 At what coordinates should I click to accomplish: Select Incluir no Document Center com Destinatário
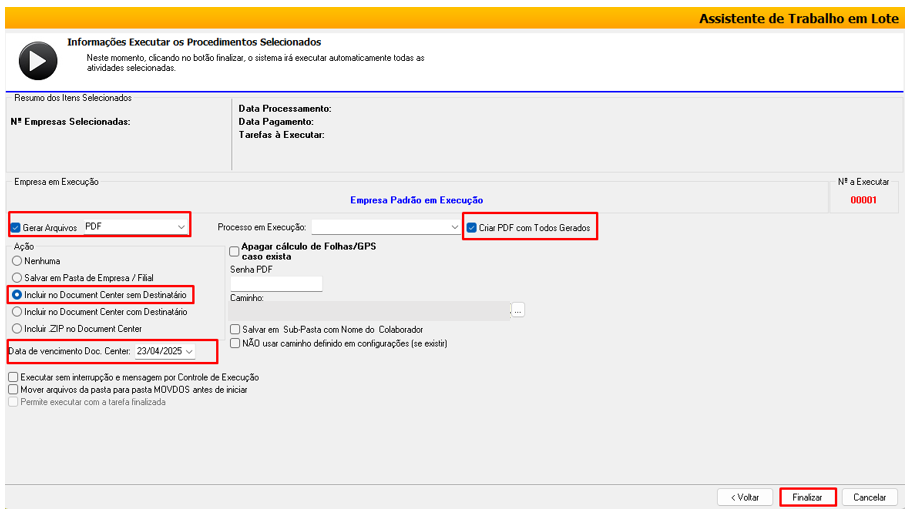16,312
